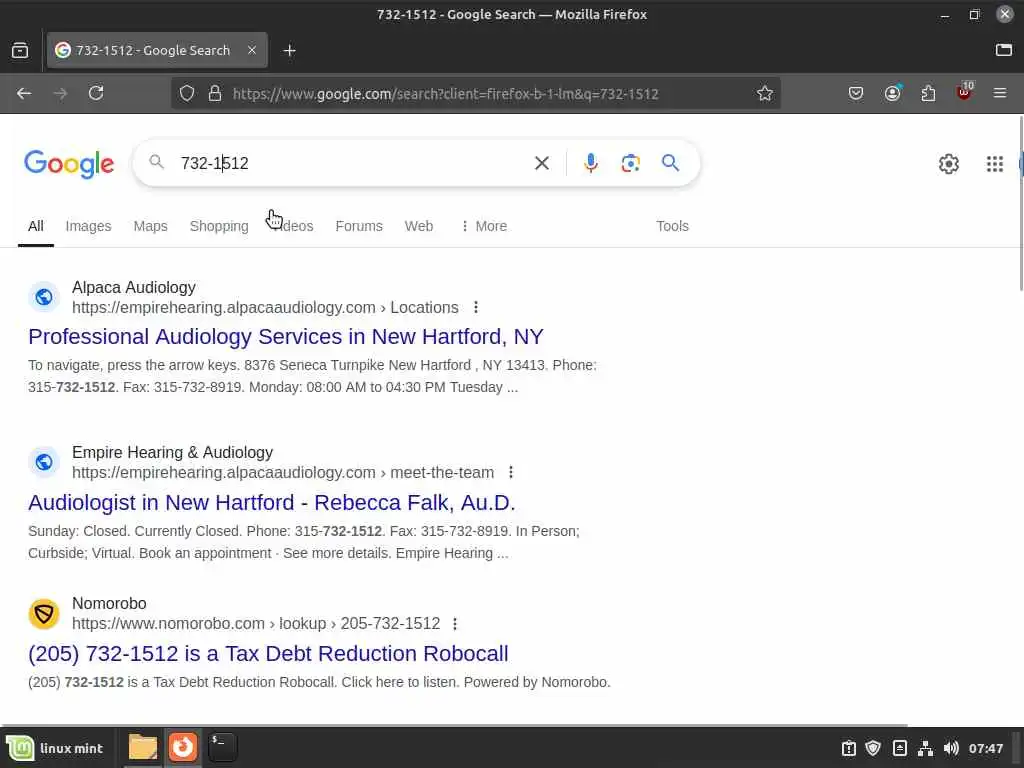Click the URL in the address bar
This screenshot has width=1024, height=768.
pos(445,93)
